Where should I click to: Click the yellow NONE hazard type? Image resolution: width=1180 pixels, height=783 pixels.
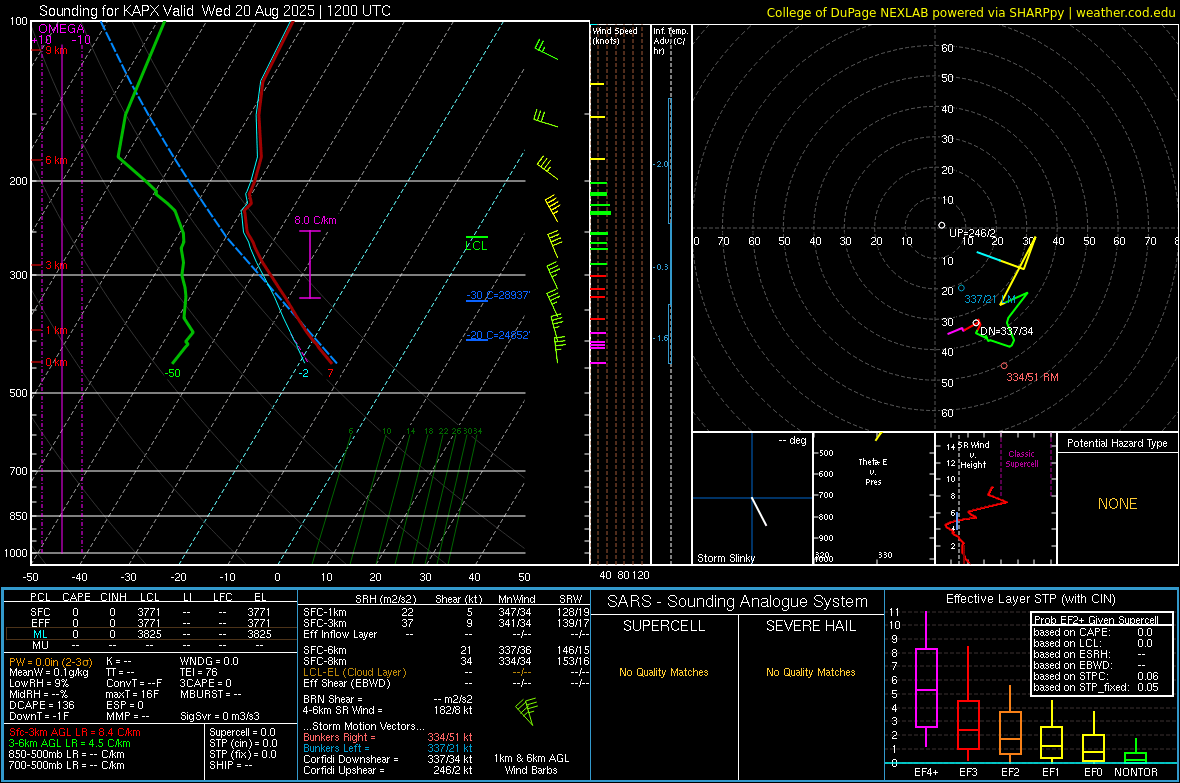(x=1118, y=504)
